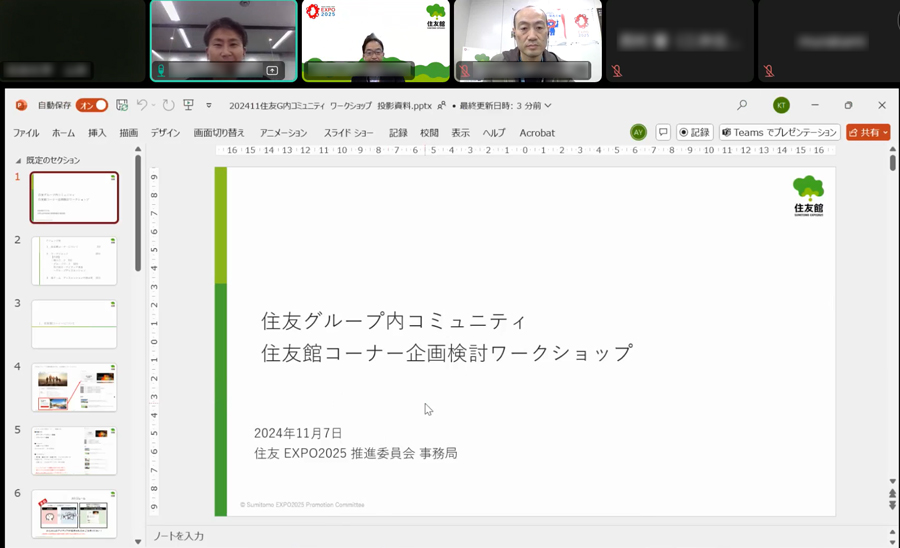This screenshot has width=900, height=548.
Task: Select slide 2 thumbnail
Action: point(74,261)
